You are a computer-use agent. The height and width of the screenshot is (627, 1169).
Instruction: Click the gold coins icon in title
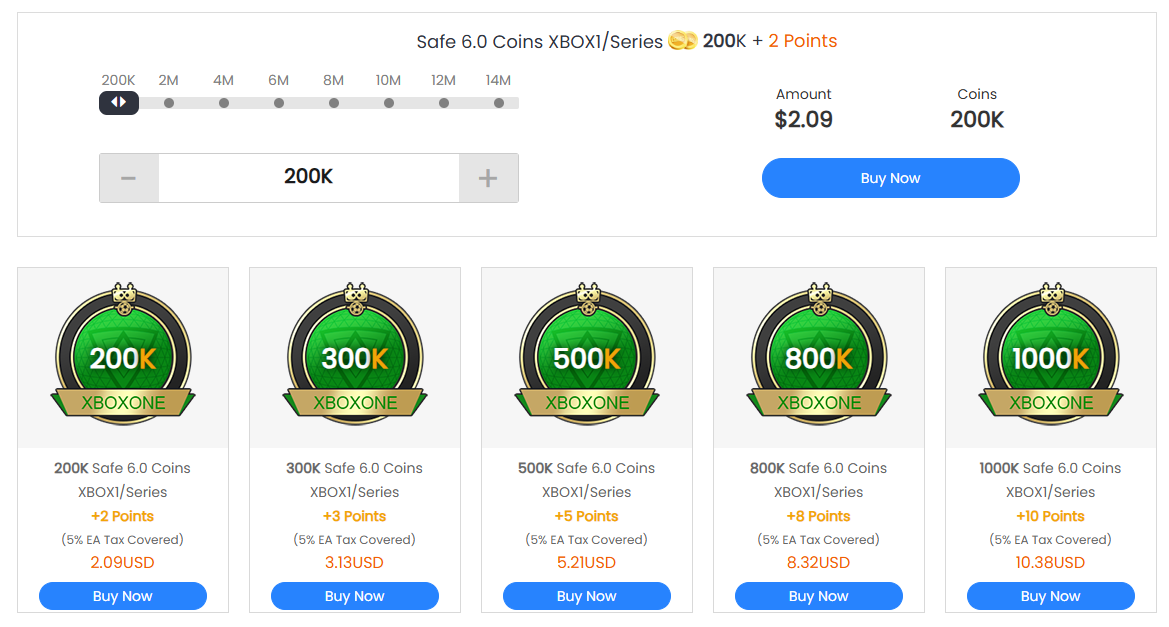[x=682, y=41]
